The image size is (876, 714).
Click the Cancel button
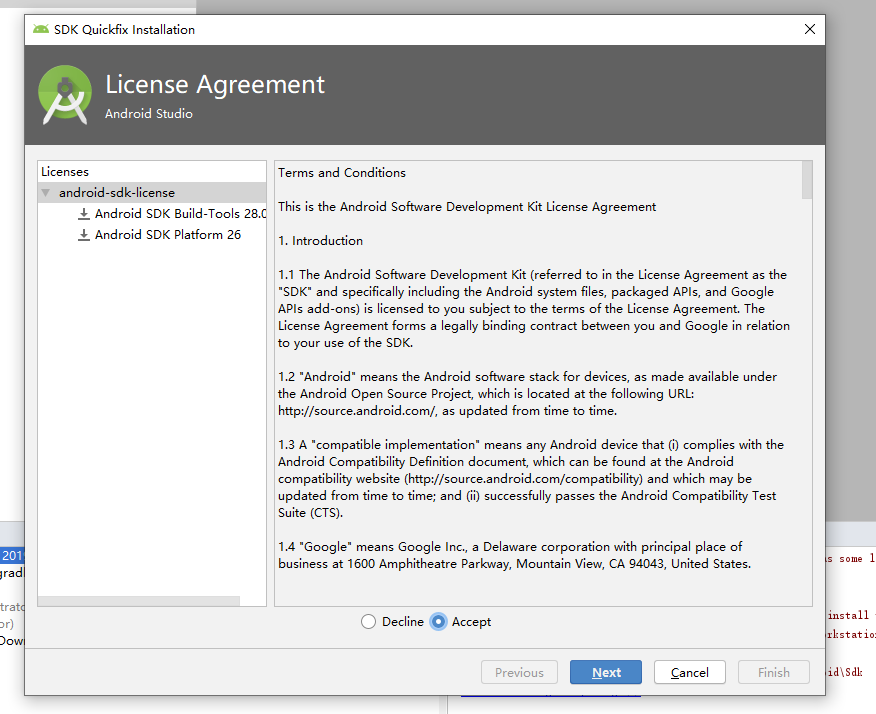[689, 672]
